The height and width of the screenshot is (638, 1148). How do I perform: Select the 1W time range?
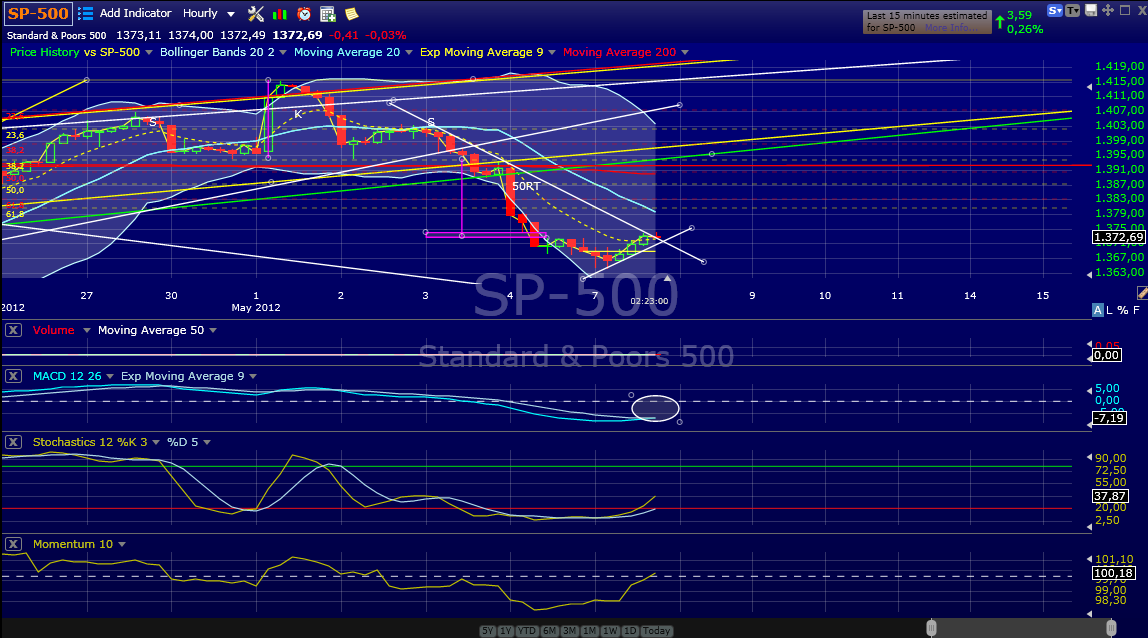tap(610, 631)
